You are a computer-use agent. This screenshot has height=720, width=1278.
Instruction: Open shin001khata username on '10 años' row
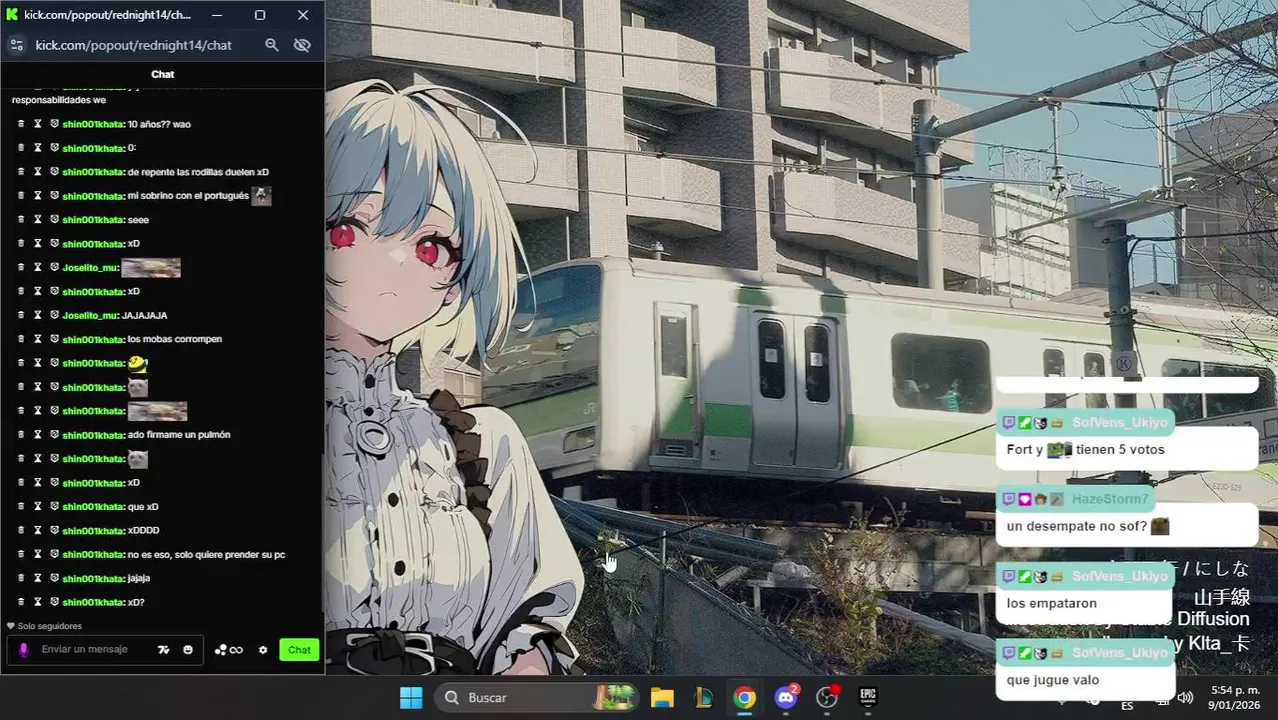93,124
